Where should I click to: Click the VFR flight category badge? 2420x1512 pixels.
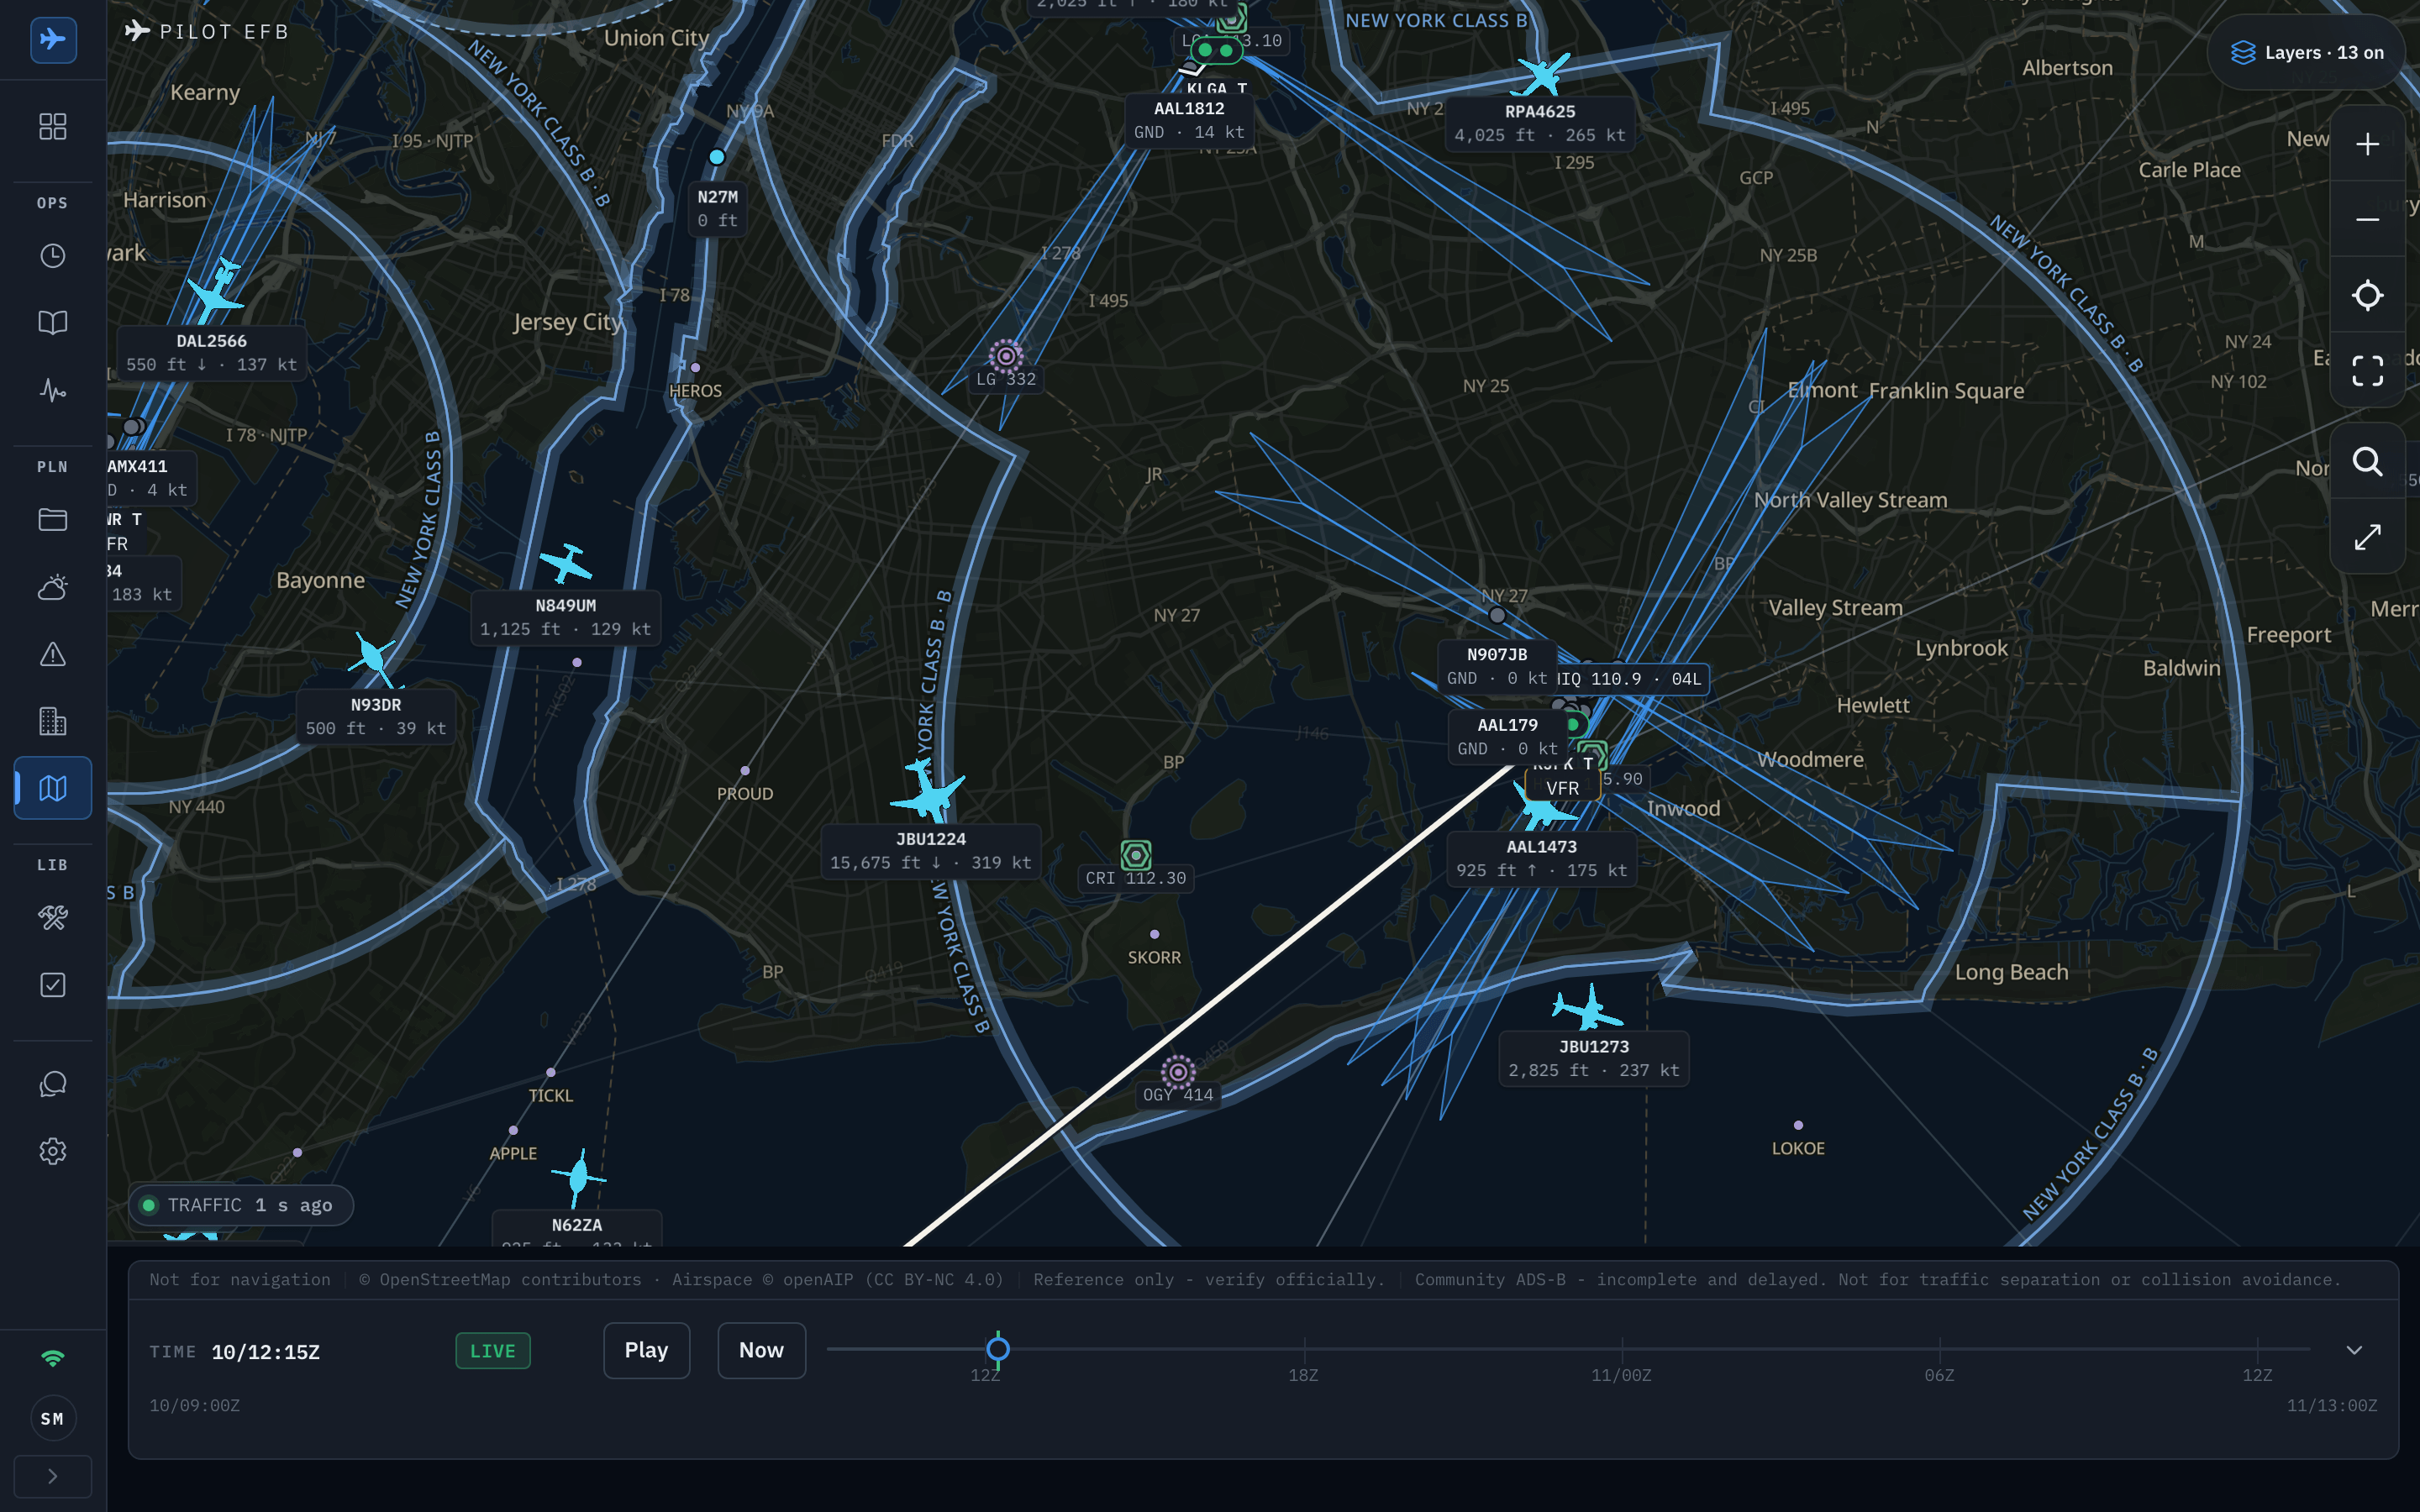(1562, 788)
